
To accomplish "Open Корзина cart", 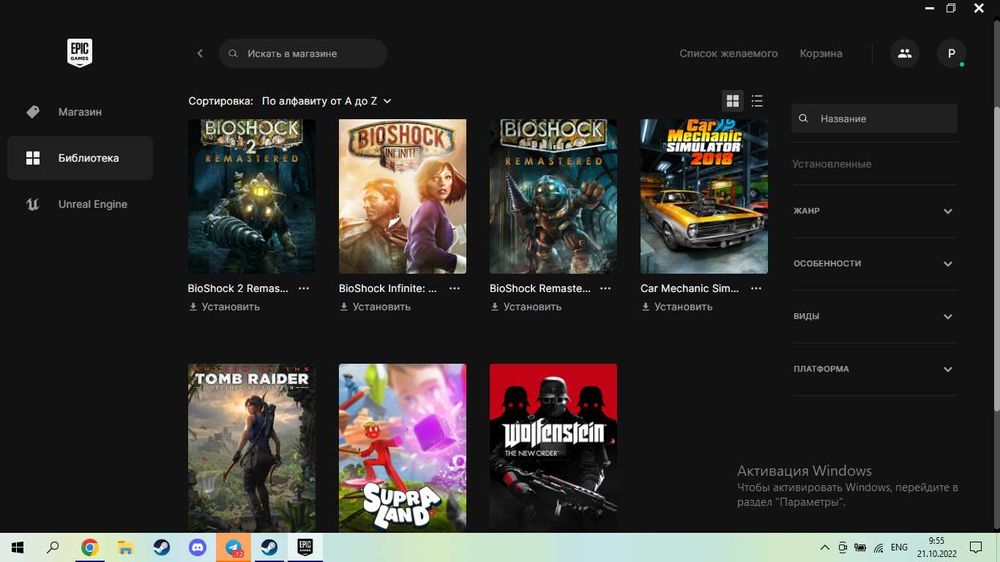I will [x=821, y=54].
